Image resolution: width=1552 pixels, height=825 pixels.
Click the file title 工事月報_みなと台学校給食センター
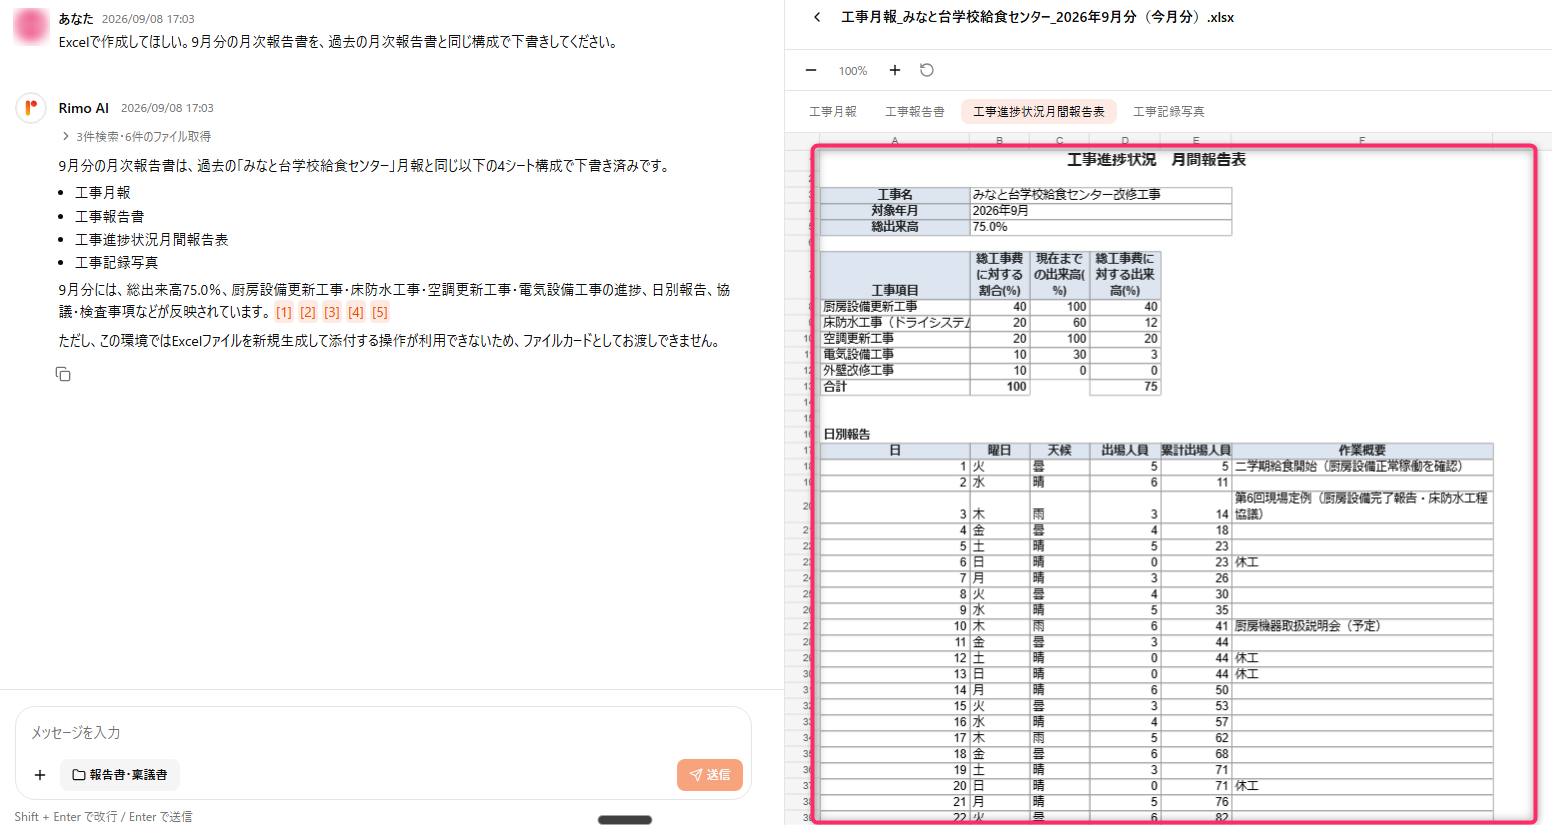(x=1038, y=17)
